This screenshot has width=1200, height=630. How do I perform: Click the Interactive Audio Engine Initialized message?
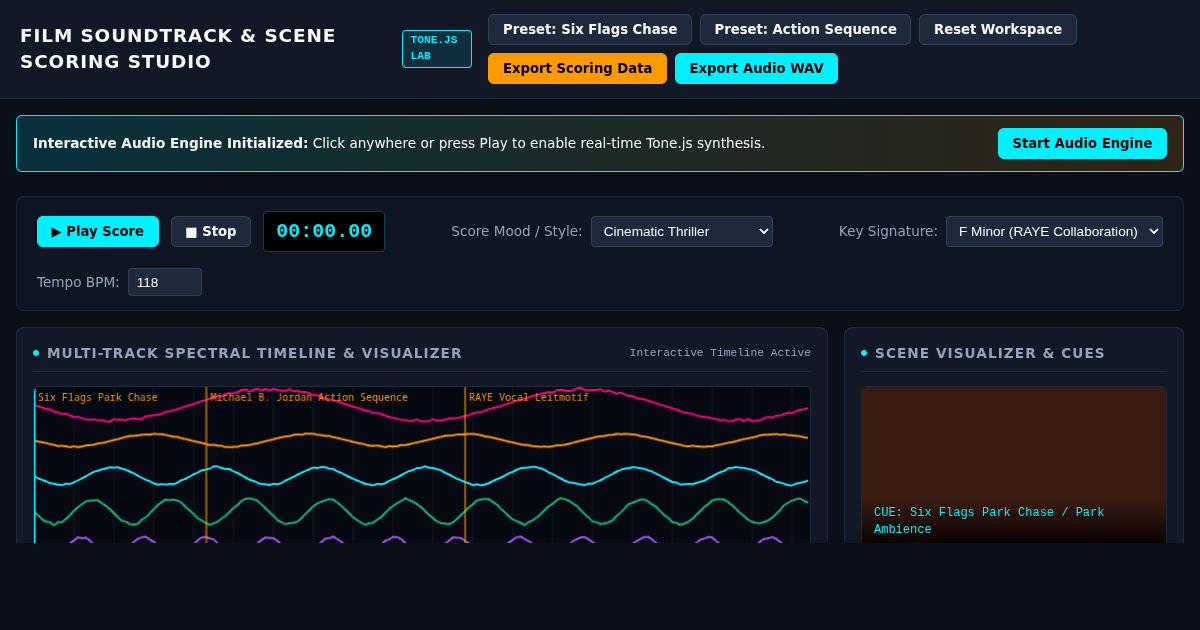[x=399, y=143]
